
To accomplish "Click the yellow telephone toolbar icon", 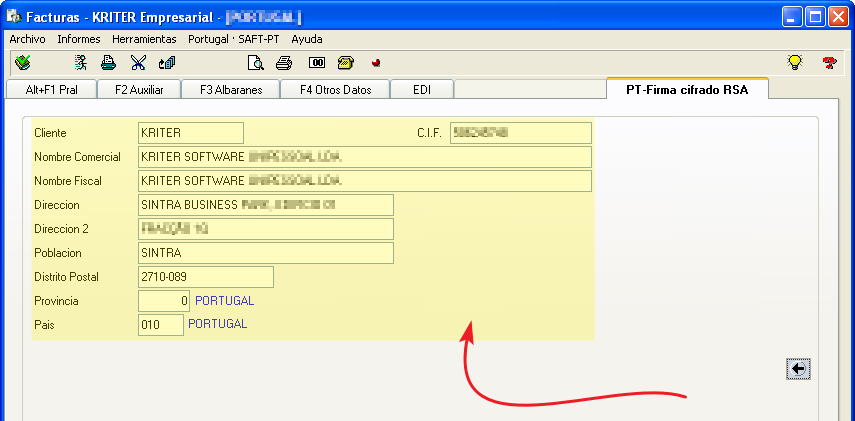I will point(346,63).
